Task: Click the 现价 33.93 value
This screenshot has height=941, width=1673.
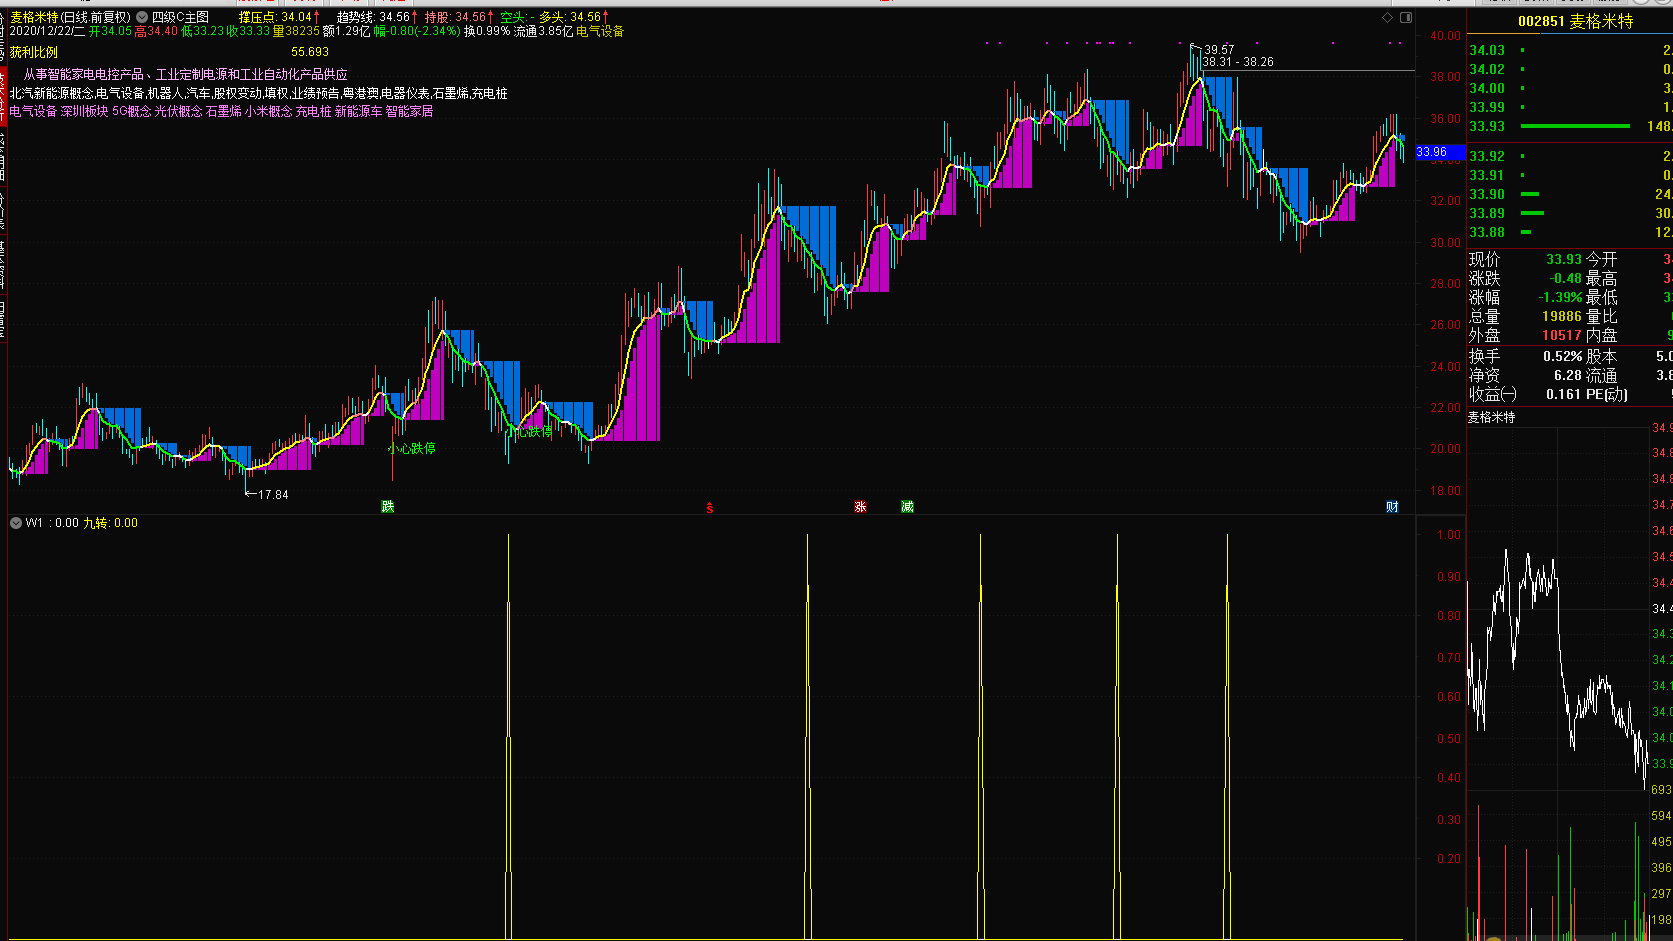Action: pos(1564,259)
